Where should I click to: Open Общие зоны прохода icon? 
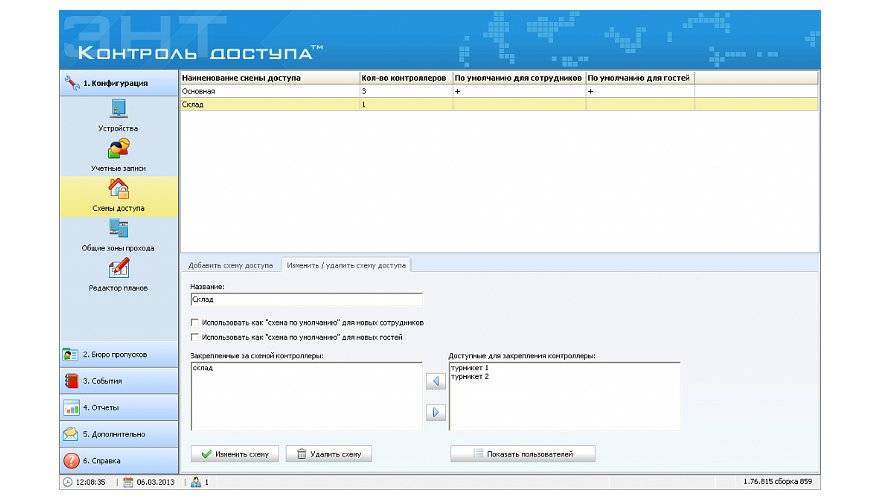pos(118,229)
